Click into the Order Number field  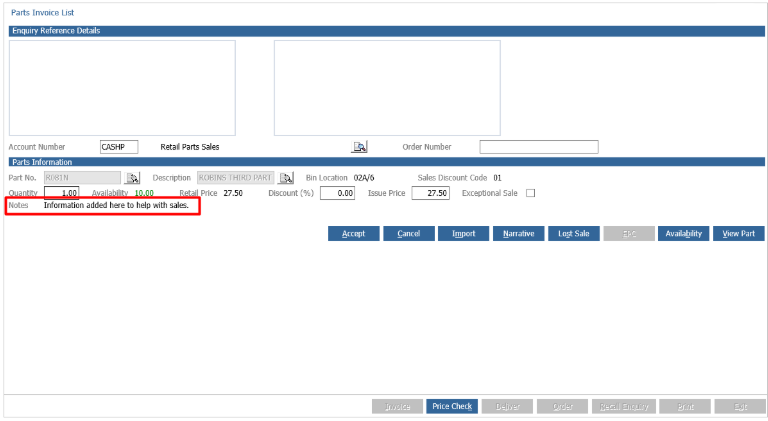click(x=539, y=147)
